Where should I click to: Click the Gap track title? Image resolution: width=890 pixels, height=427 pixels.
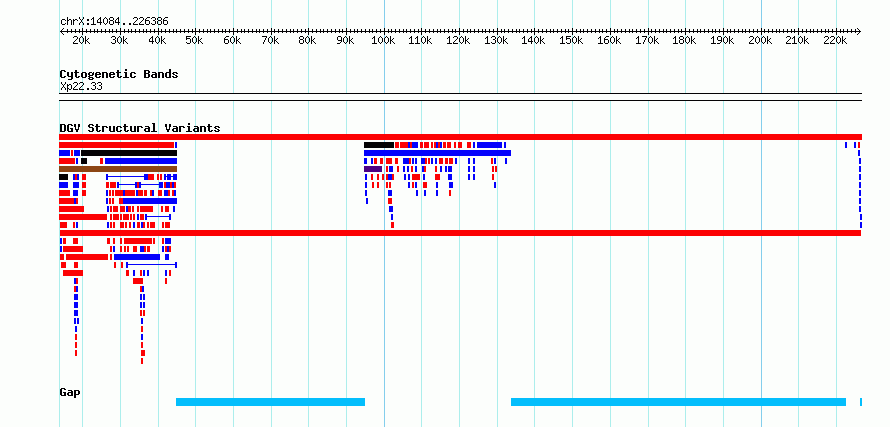[x=70, y=392]
